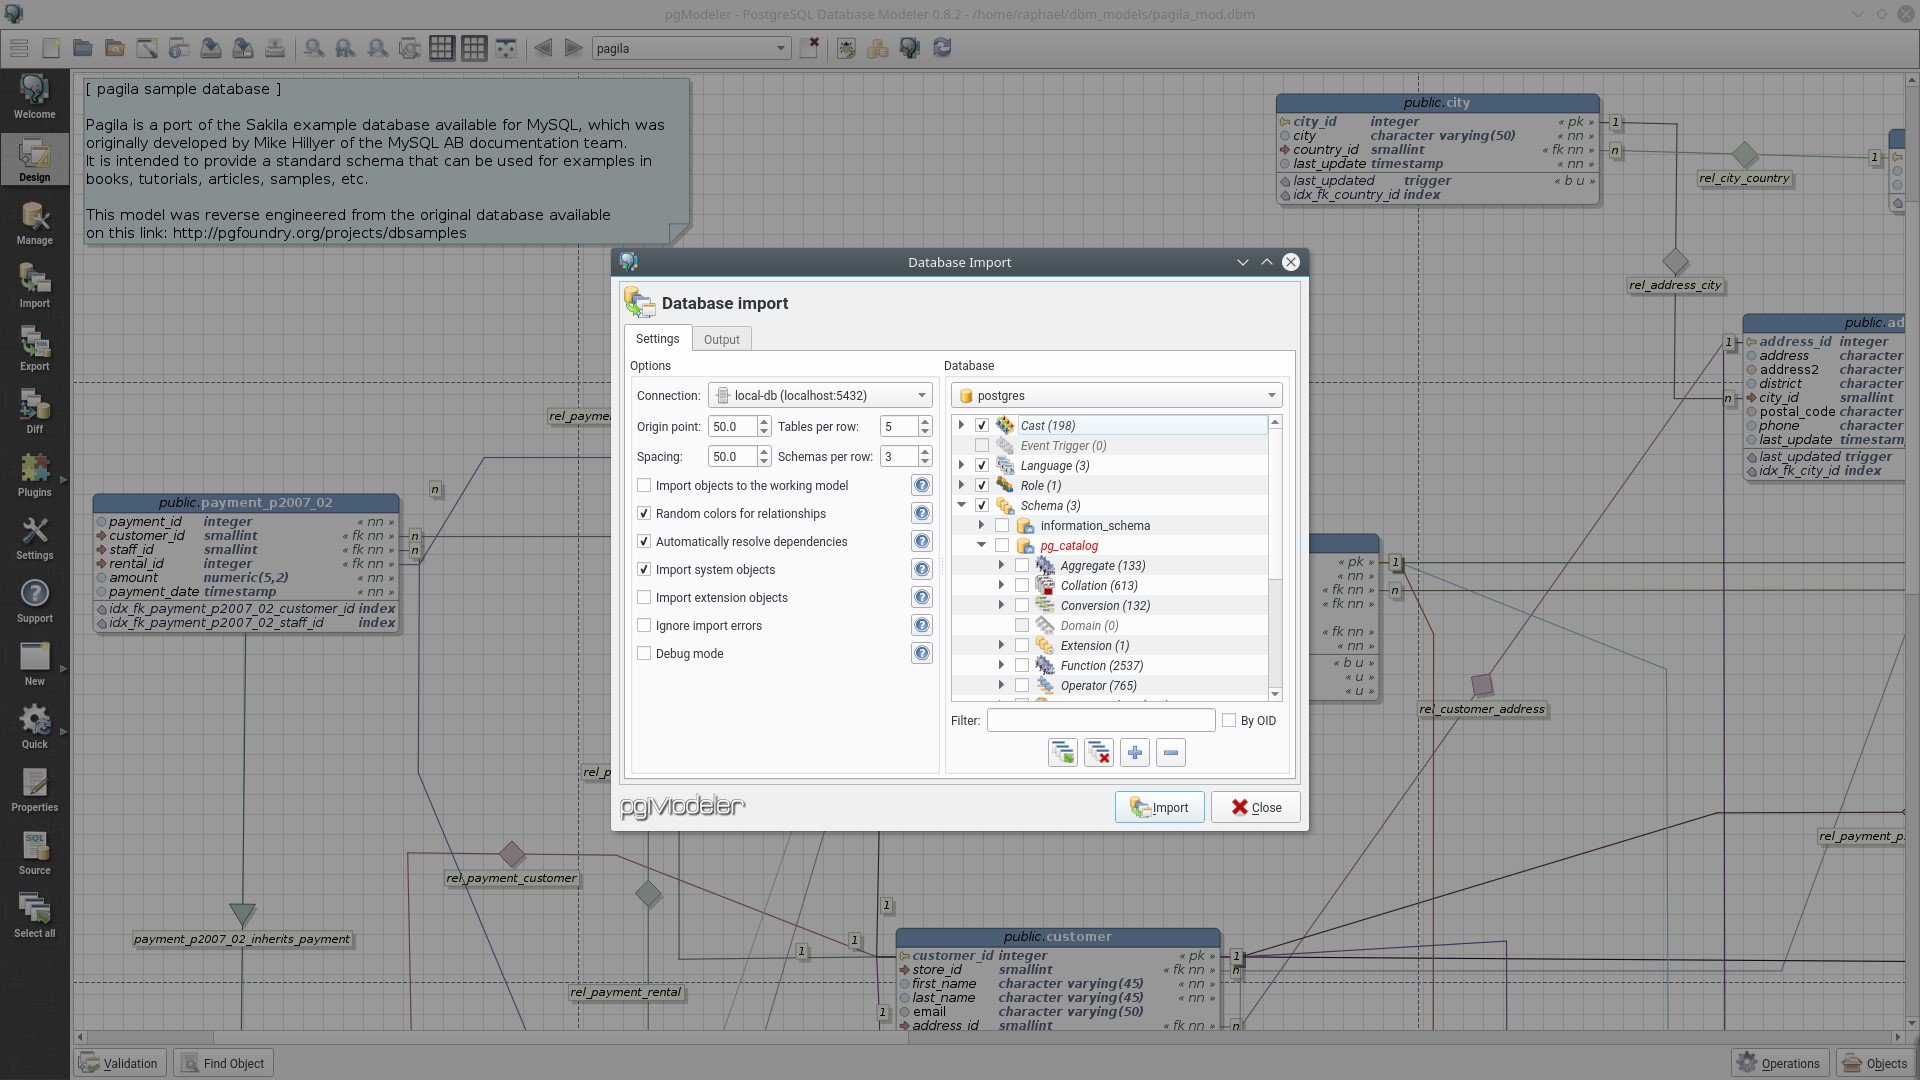Uncheck the Cast (198) checkbox
1920x1080 pixels.
click(x=982, y=425)
